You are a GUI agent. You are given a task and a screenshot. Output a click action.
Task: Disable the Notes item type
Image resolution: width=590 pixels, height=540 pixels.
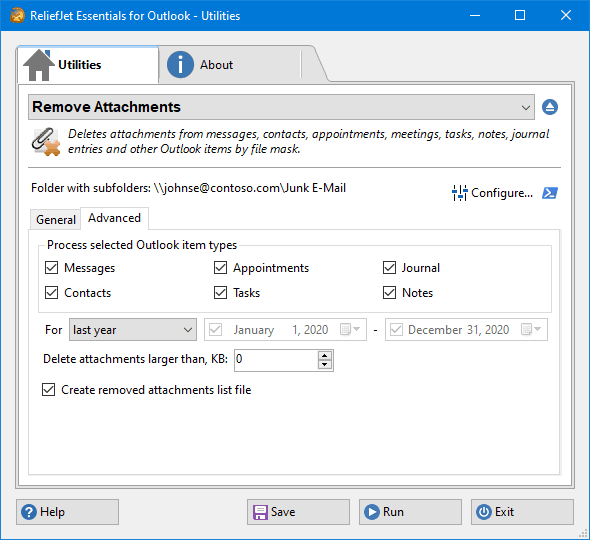pyautogui.click(x=389, y=293)
